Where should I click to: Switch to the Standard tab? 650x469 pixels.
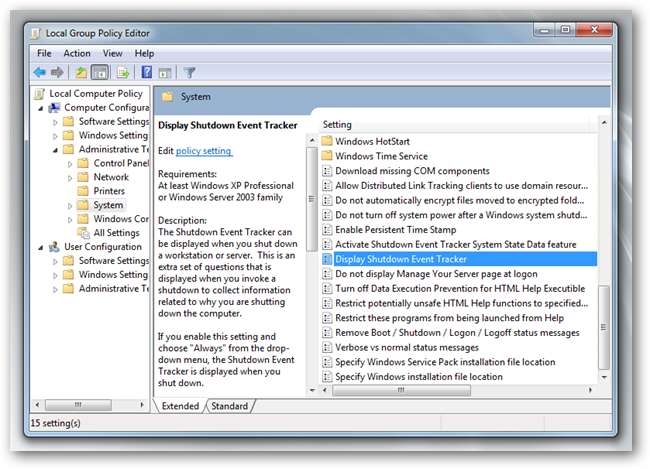tap(230, 406)
